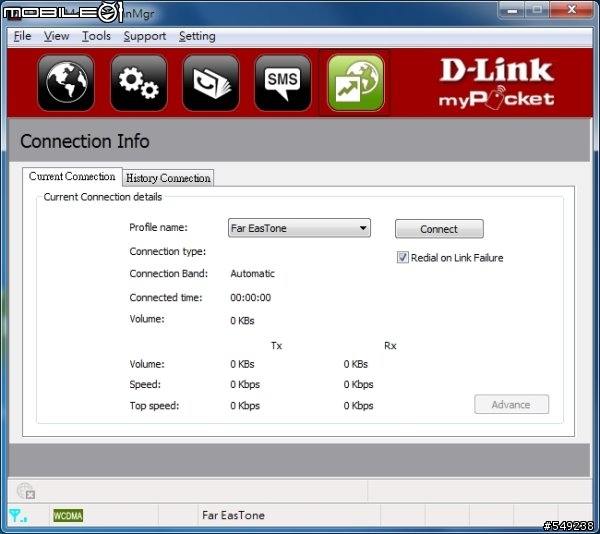Click the D-Link myPocket logo

click(496, 83)
